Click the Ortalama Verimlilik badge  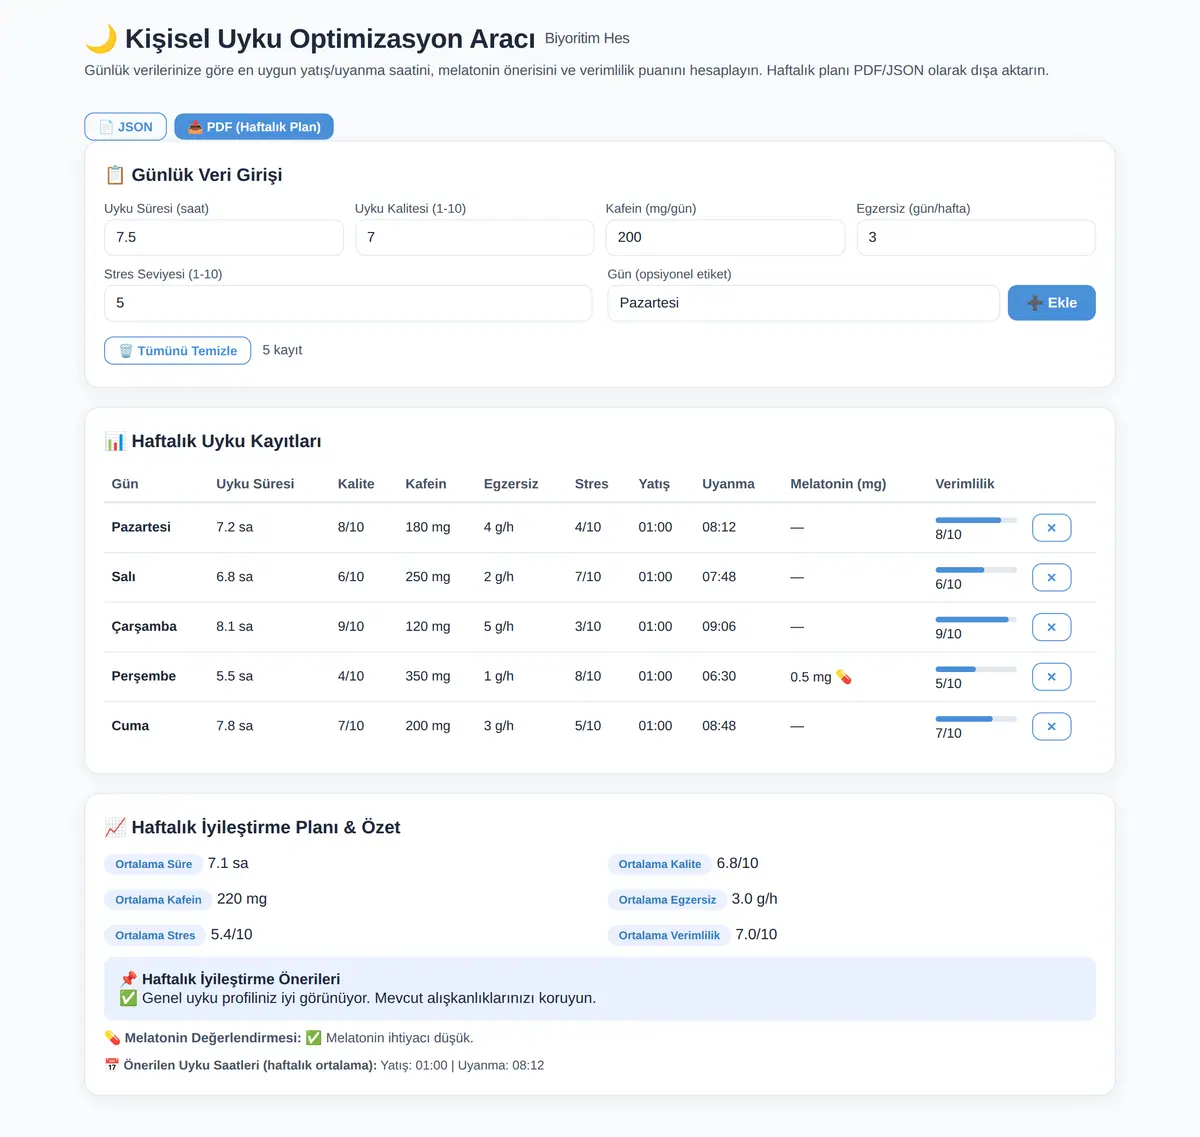point(669,936)
